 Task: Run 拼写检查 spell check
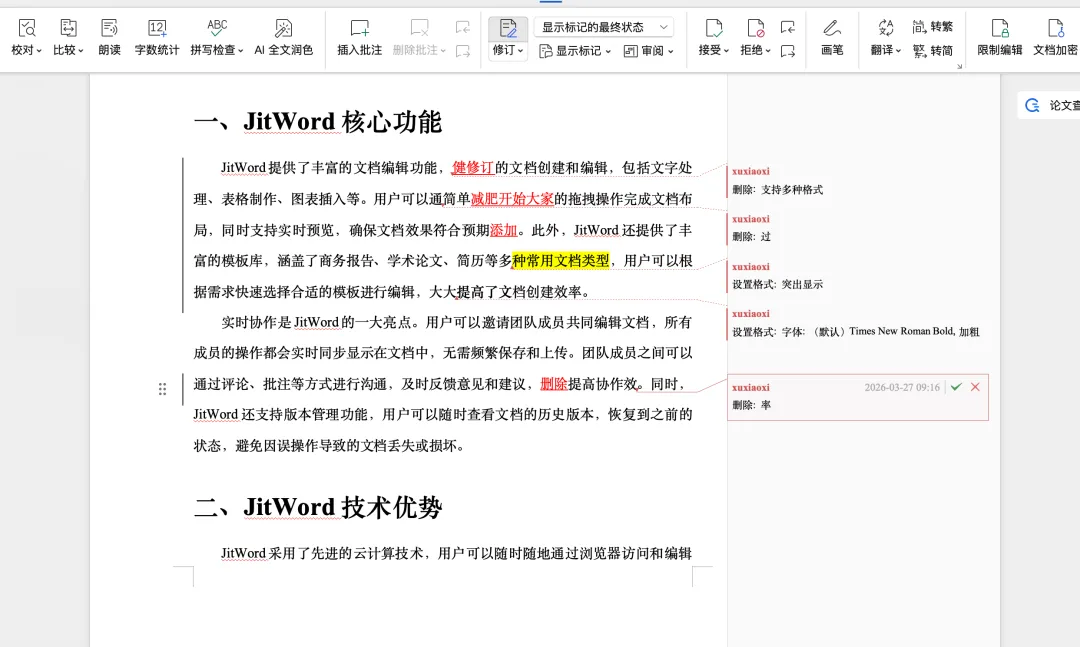(217, 28)
